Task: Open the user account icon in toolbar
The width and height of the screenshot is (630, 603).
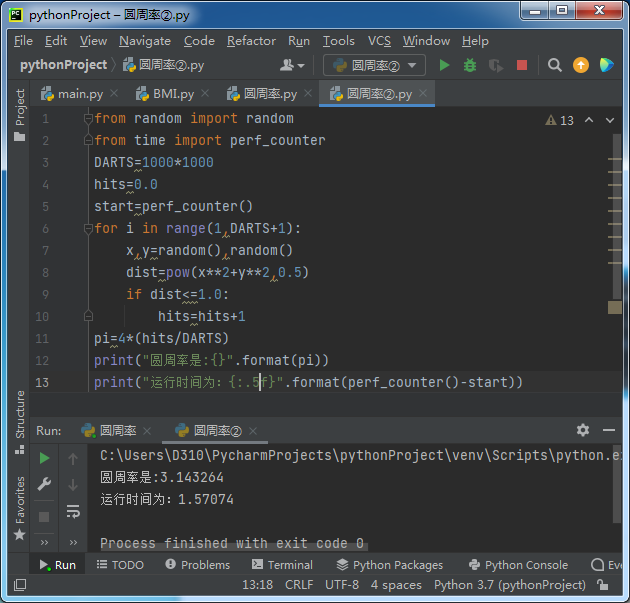Action: (292, 65)
